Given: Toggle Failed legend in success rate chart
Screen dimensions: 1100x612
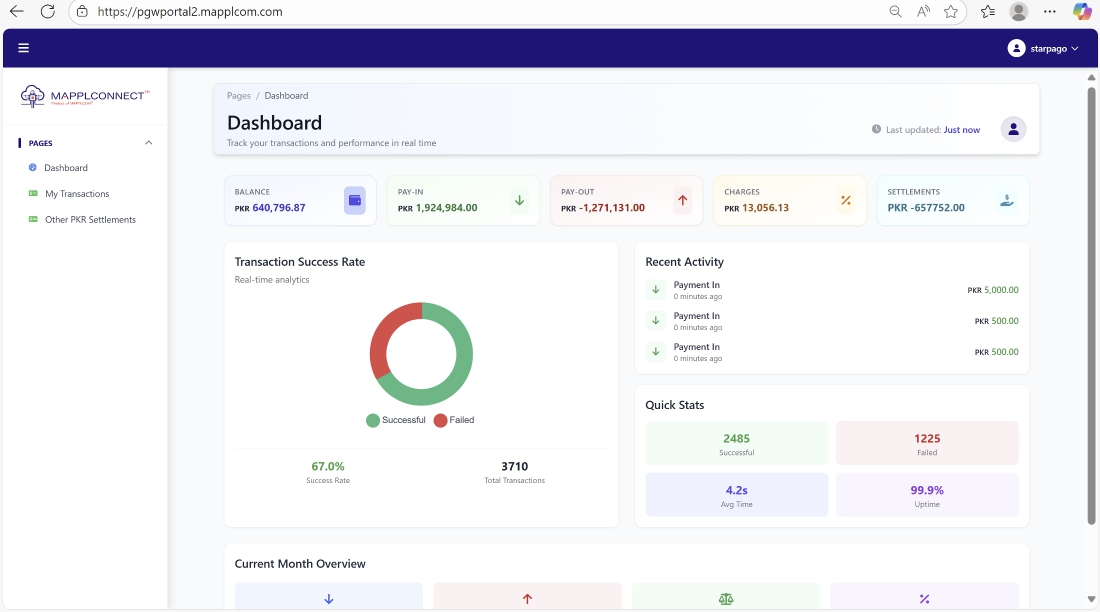Looking at the screenshot, I should click(454, 420).
